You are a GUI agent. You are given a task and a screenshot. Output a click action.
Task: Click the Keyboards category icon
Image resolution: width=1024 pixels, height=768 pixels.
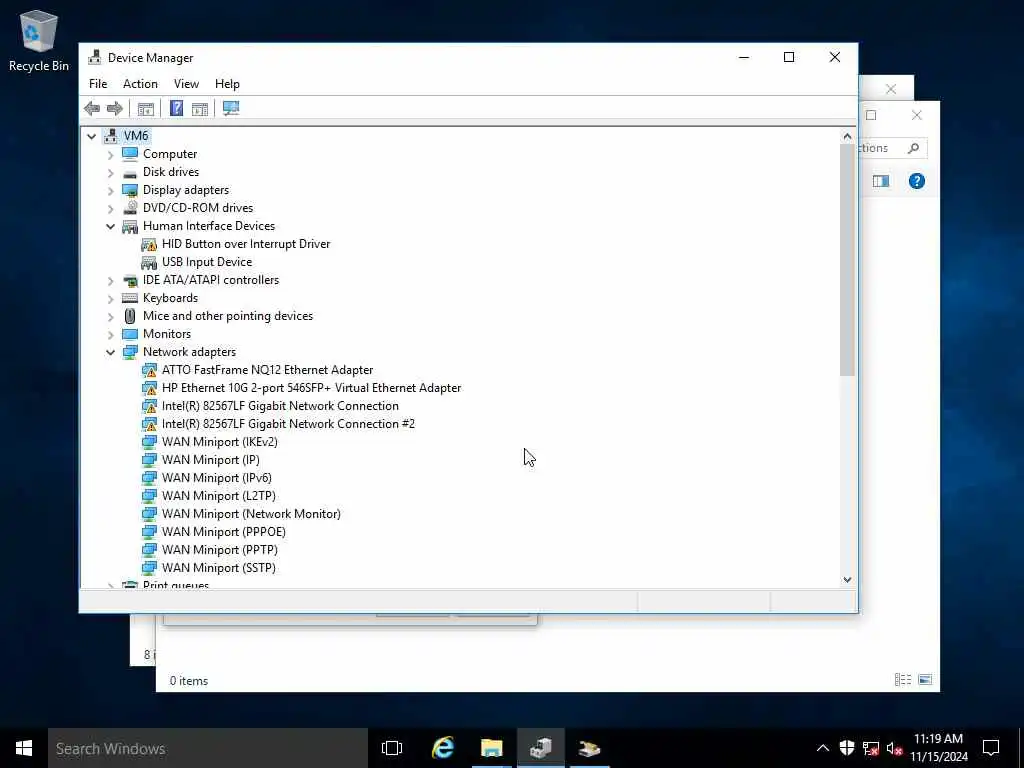click(130, 298)
